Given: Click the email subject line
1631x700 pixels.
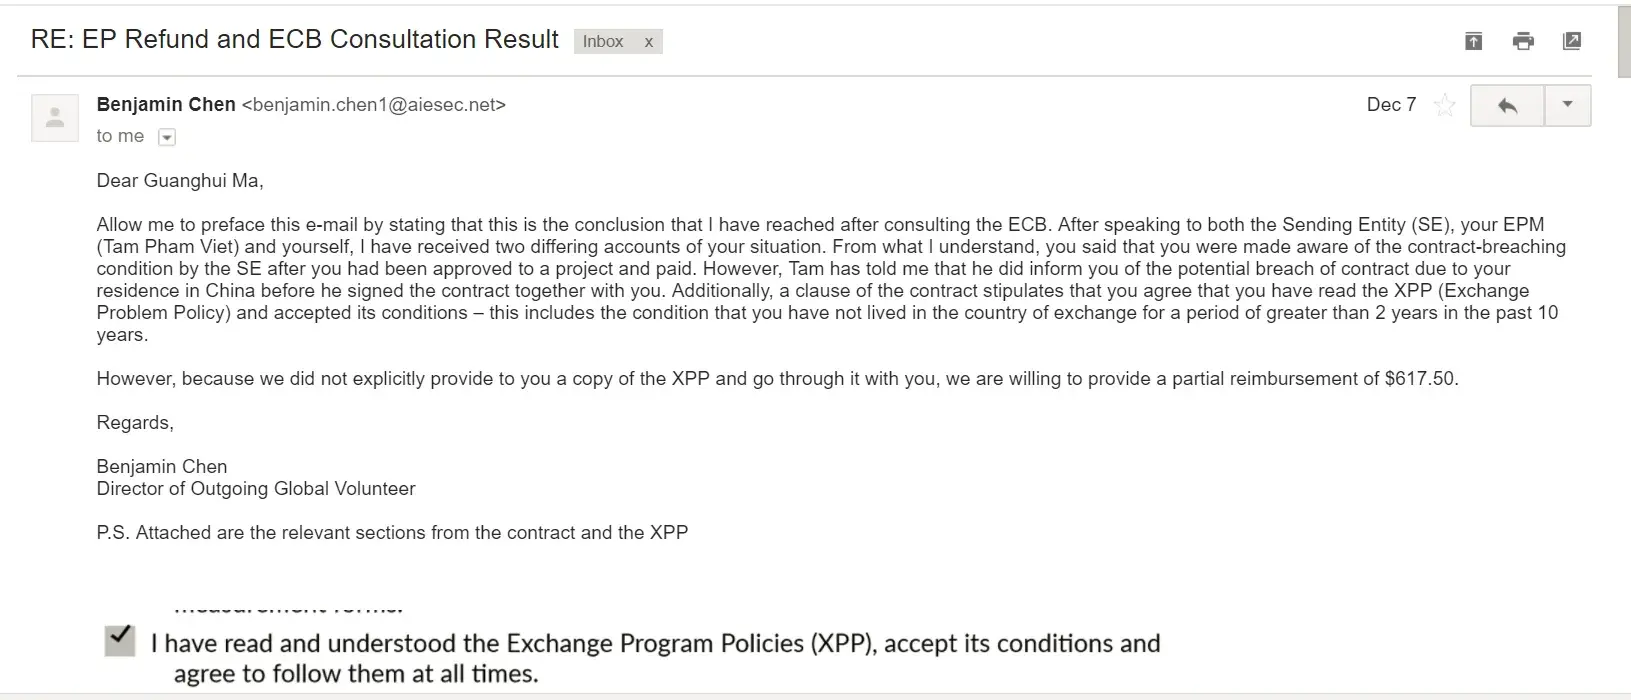Looking at the screenshot, I should 295,40.
